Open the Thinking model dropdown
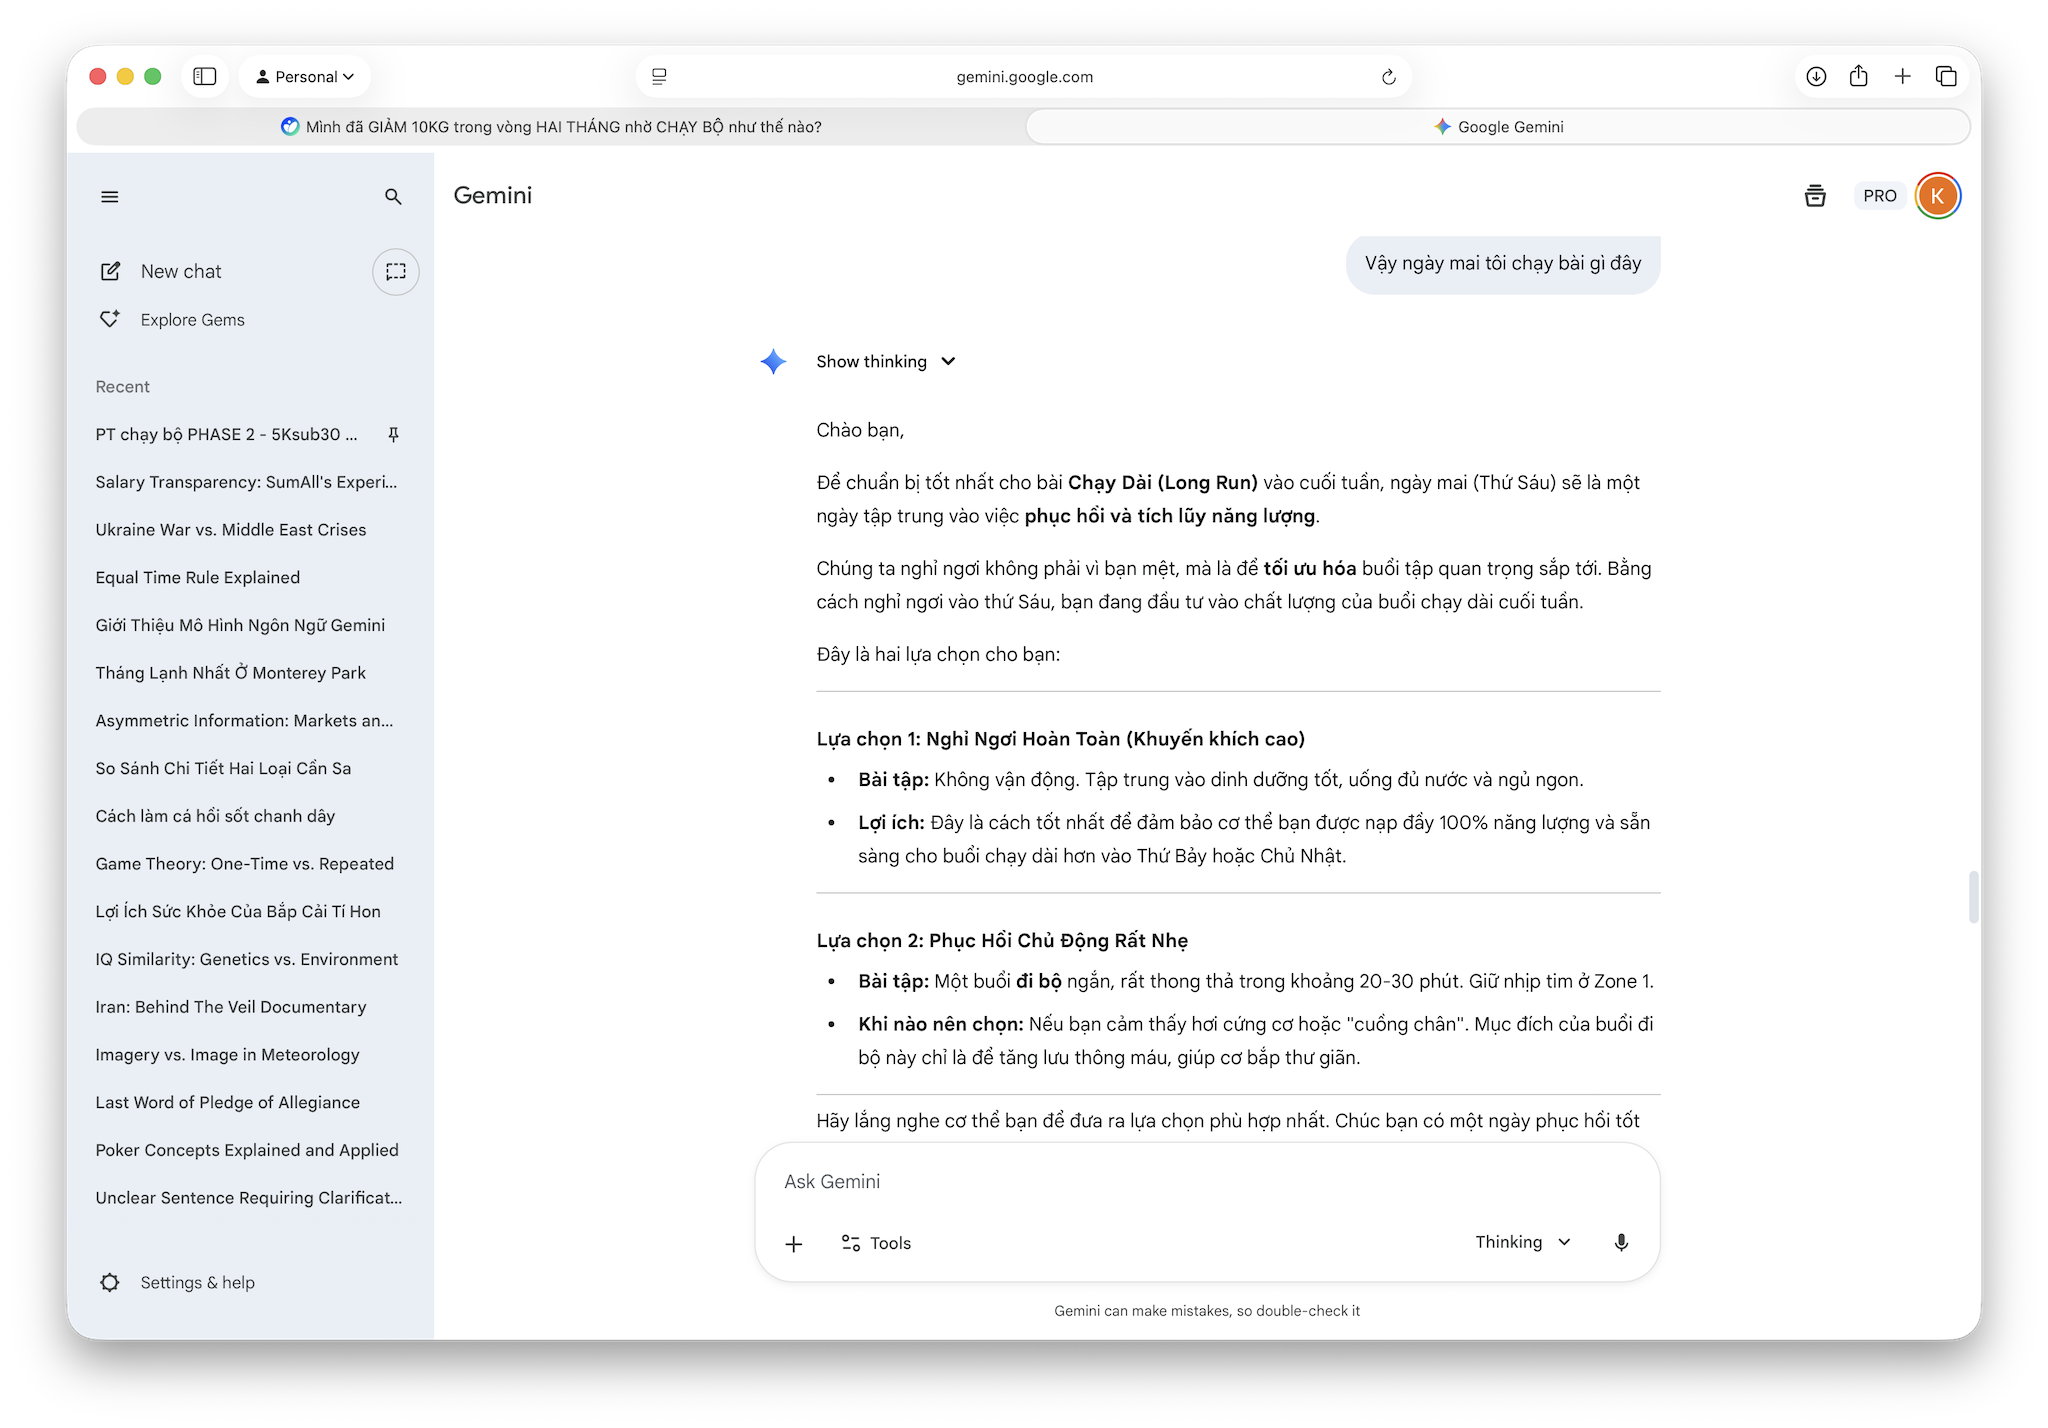 click(x=1522, y=1242)
